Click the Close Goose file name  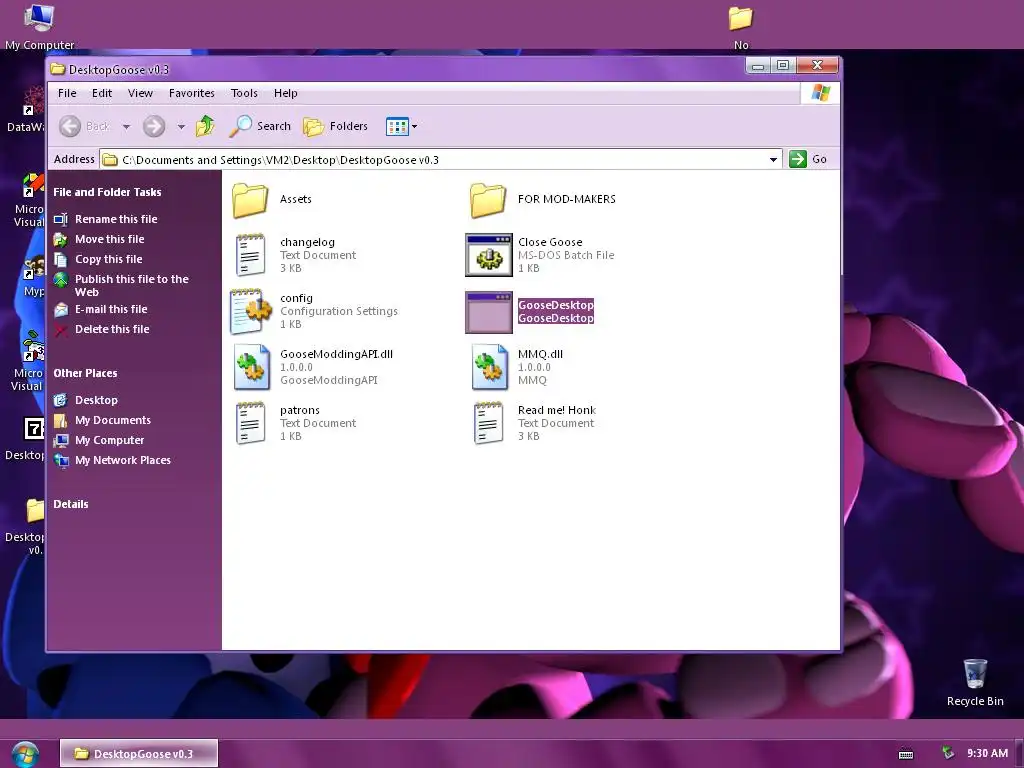point(550,242)
